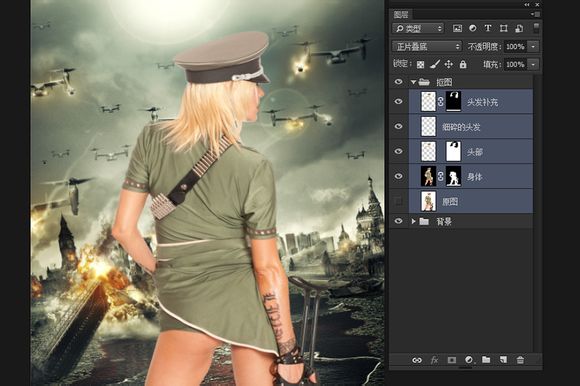Image resolution: width=580 pixels, height=386 pixels.
Task: Expand the 背景 layer group
Action: pyautogui.click(x=414, y=221)
